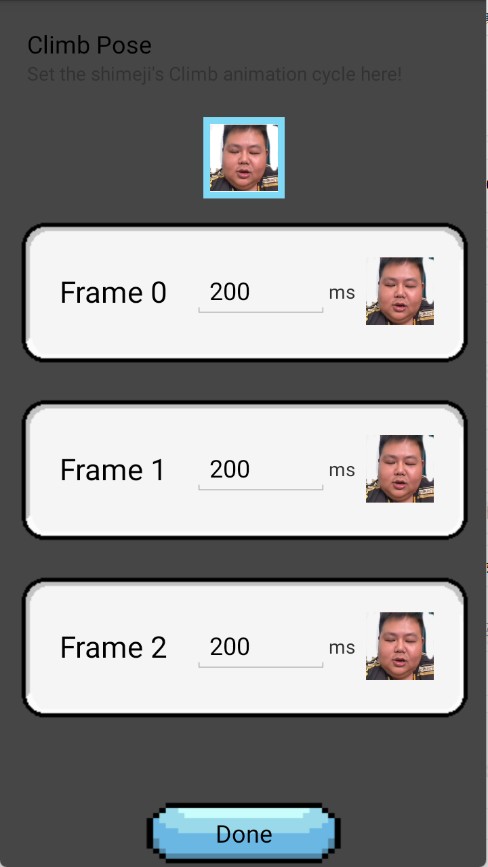Click the ms unit beside Frame 2
Screen dimensions: 488x867
pyautogui.click(x=342, y=648)
